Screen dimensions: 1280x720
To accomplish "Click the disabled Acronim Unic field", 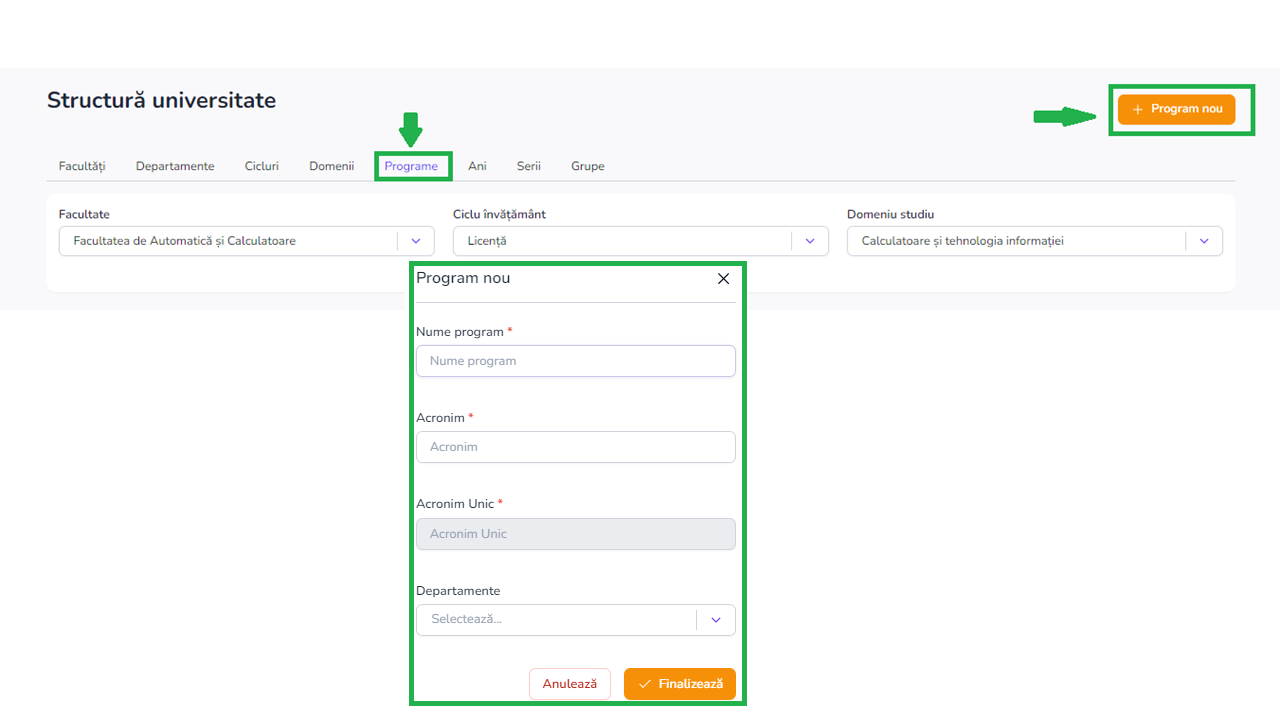I will [575, 534].
